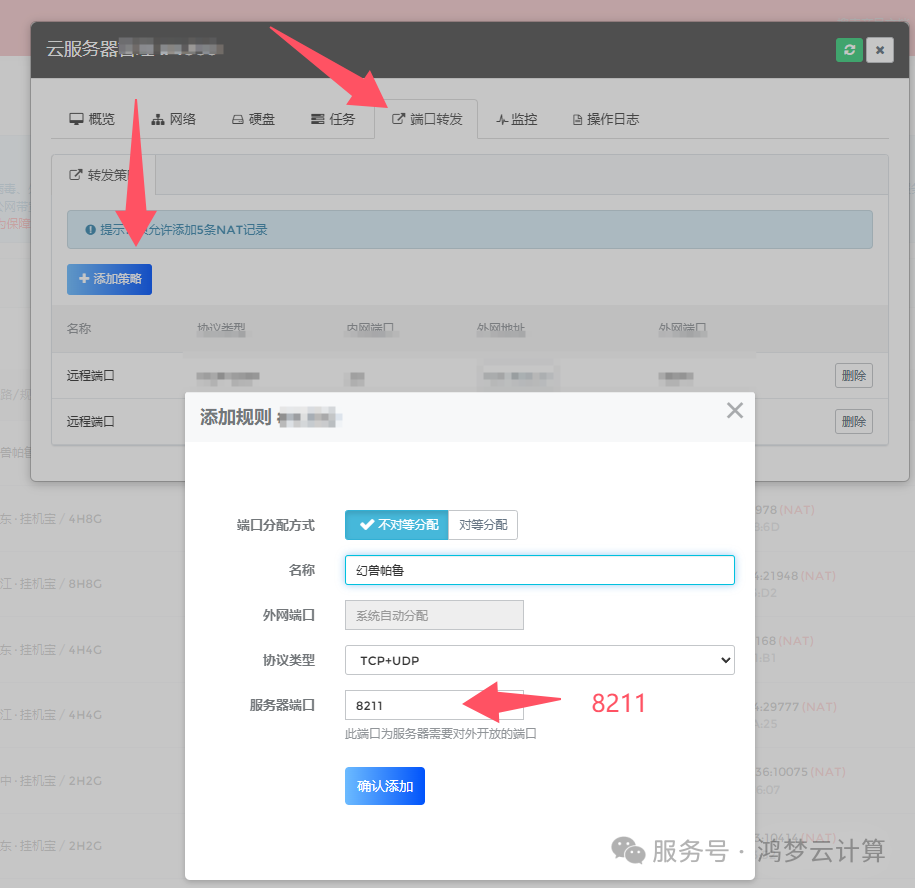The image size is (915, 888).
Task: Close the 添加规则 add rule popup
Action: (x=735, y=411)
